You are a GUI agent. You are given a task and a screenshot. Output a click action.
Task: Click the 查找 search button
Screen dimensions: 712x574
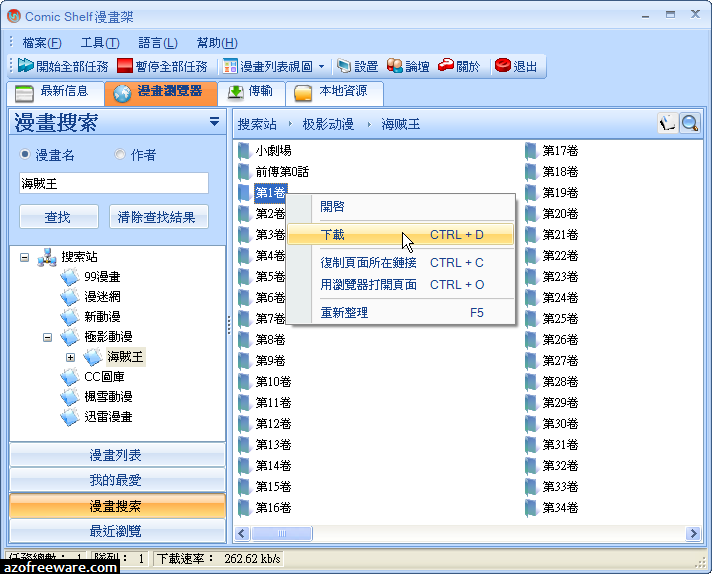(59, 217)
